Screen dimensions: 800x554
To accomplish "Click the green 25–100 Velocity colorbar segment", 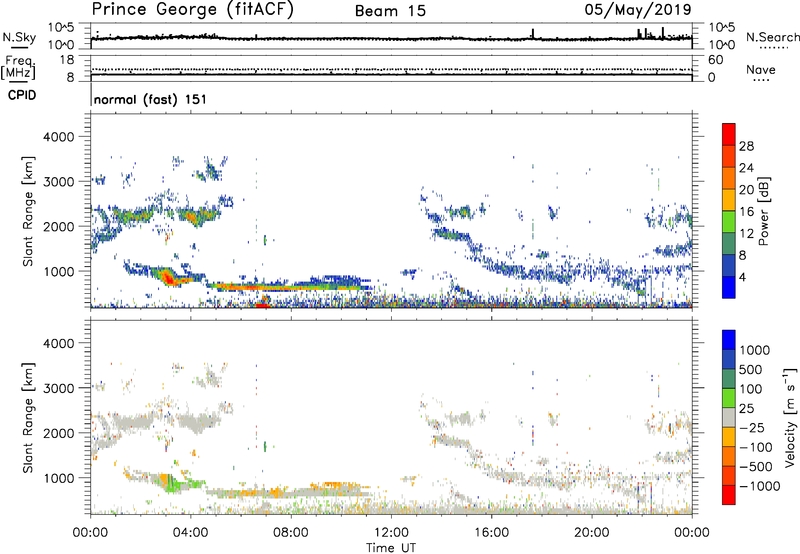I will (729, 398).
